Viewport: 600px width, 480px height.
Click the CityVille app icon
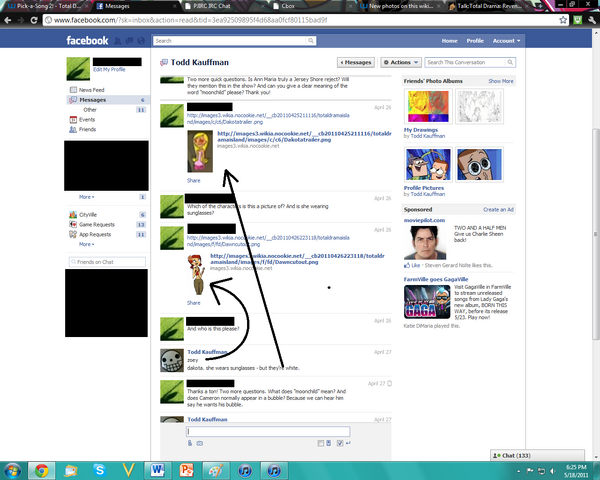coord(73,215)
